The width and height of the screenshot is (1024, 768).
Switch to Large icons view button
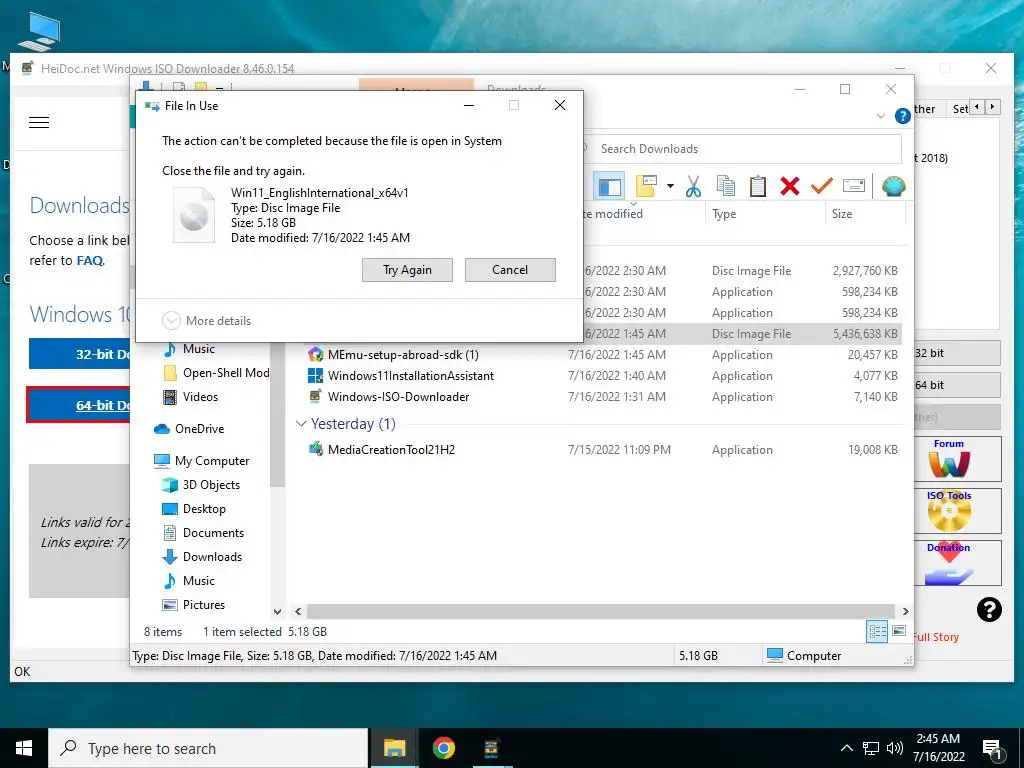899,631
